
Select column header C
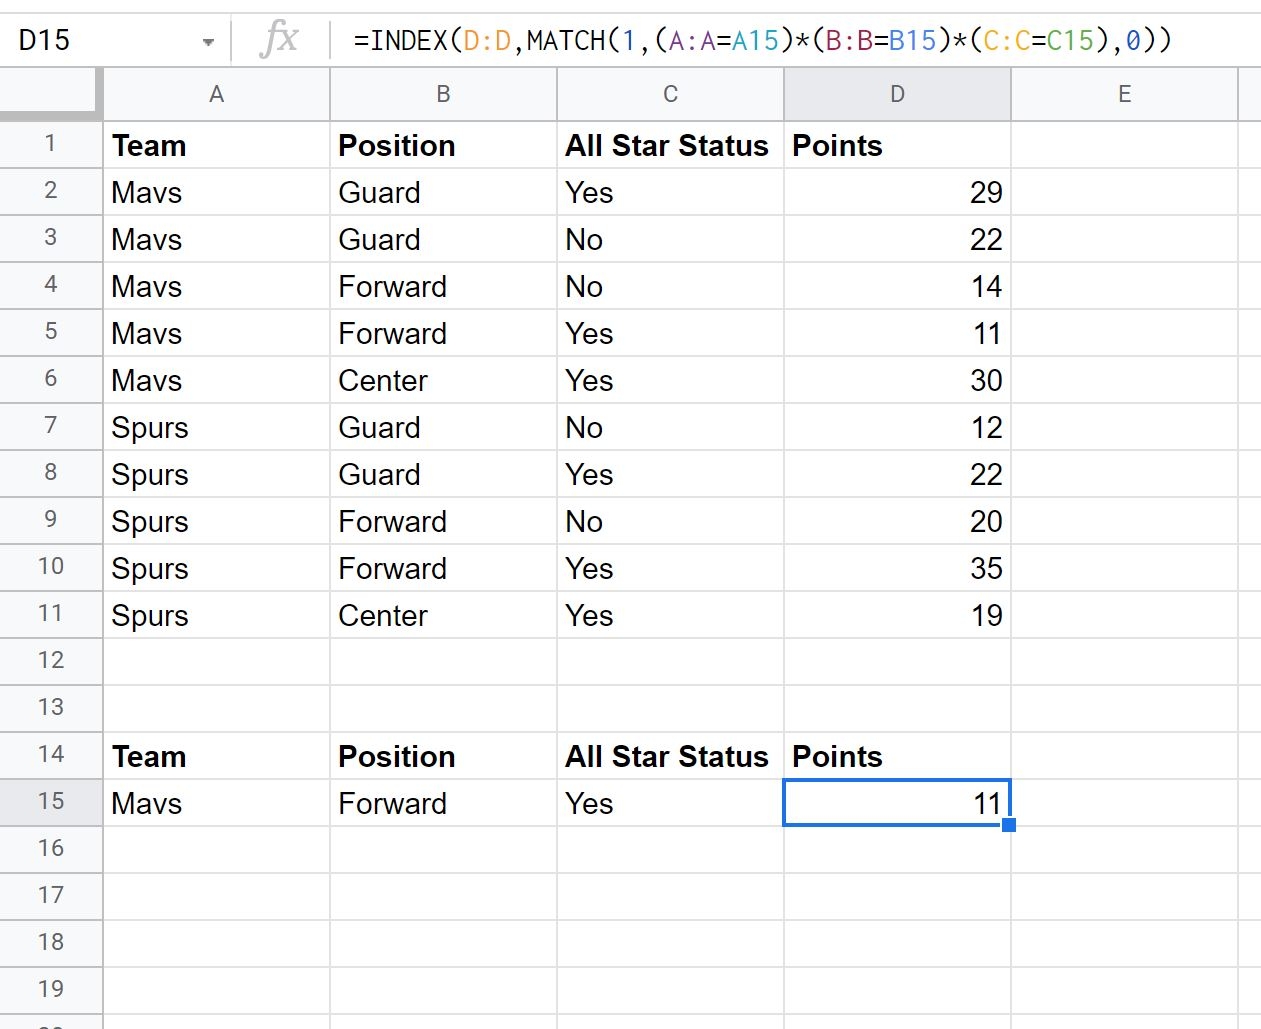(670, 93)
